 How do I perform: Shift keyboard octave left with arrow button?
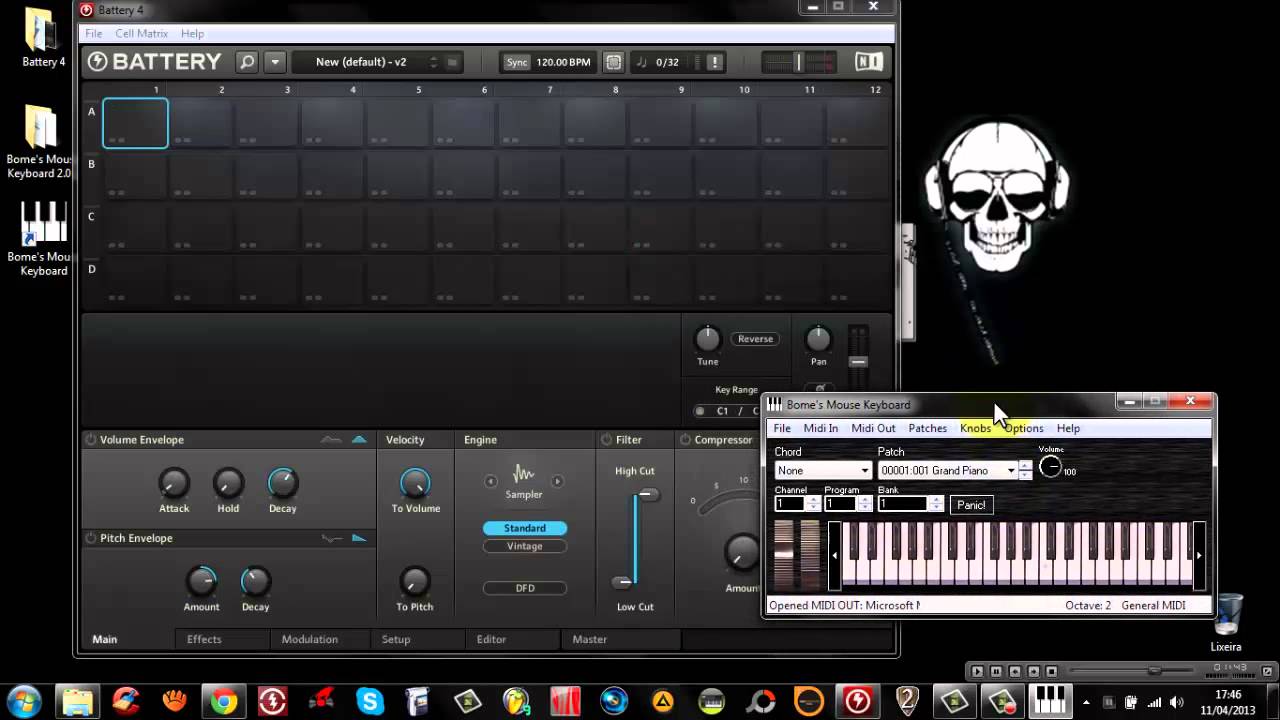tap(835, 556)
